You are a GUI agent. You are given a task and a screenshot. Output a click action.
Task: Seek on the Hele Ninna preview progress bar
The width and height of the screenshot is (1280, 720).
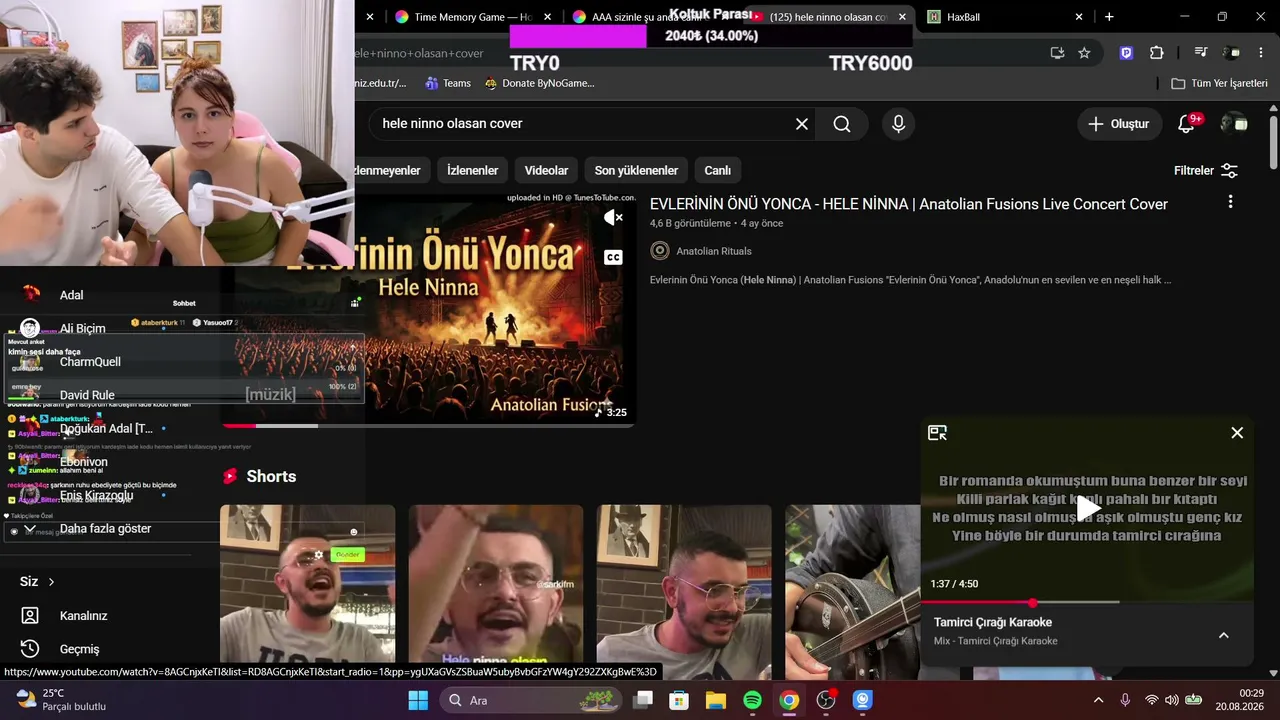tap(428, 425)
